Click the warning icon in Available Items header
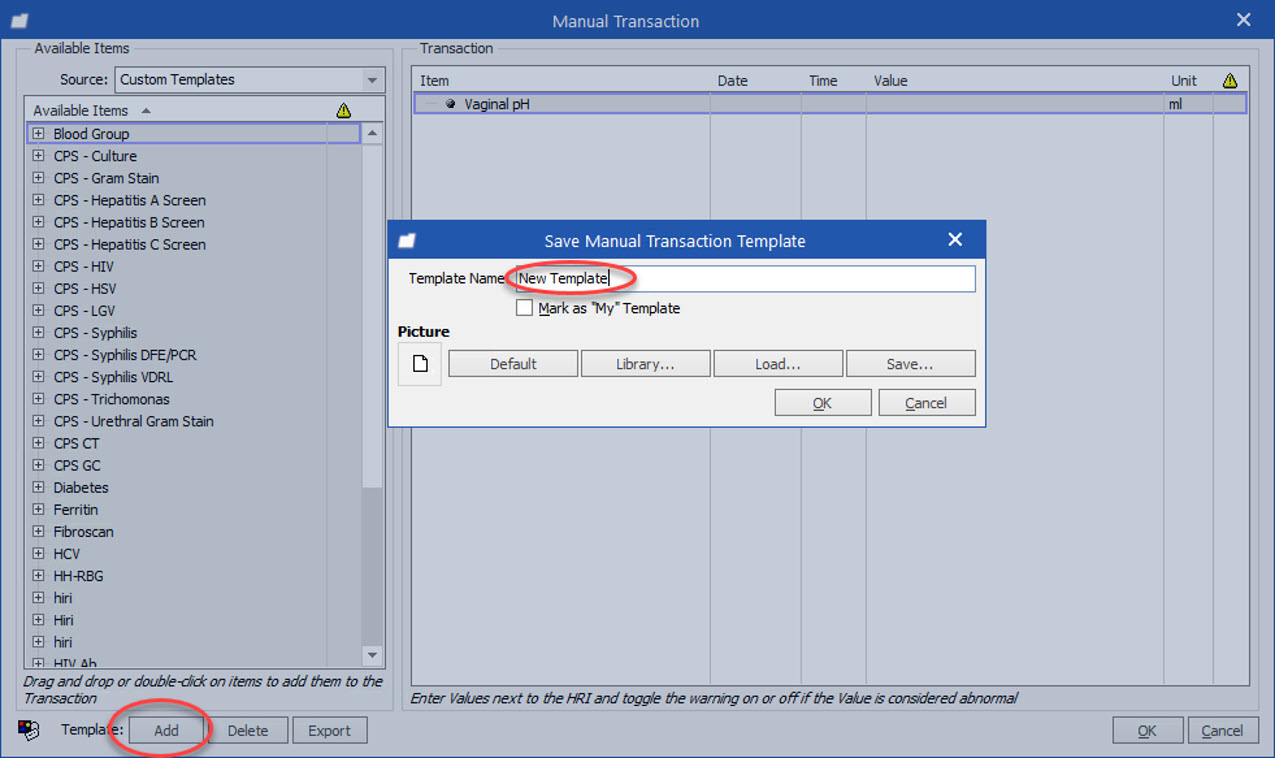The width and height of the screenshot is (1275, 758). click(x=343, y=110)
